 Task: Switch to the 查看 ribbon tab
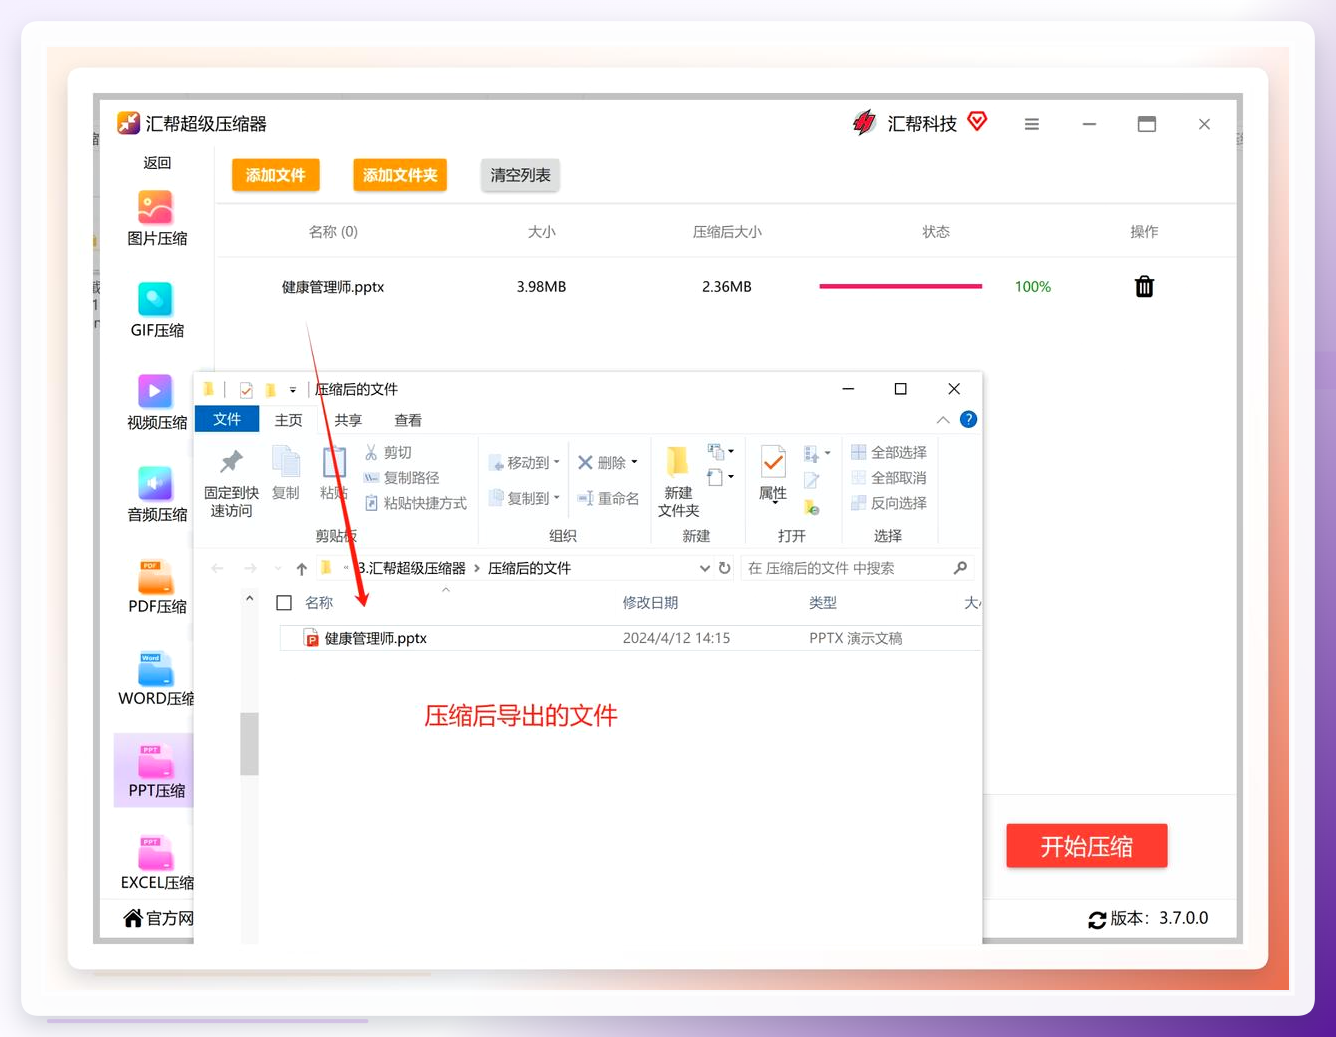(408, 421)
